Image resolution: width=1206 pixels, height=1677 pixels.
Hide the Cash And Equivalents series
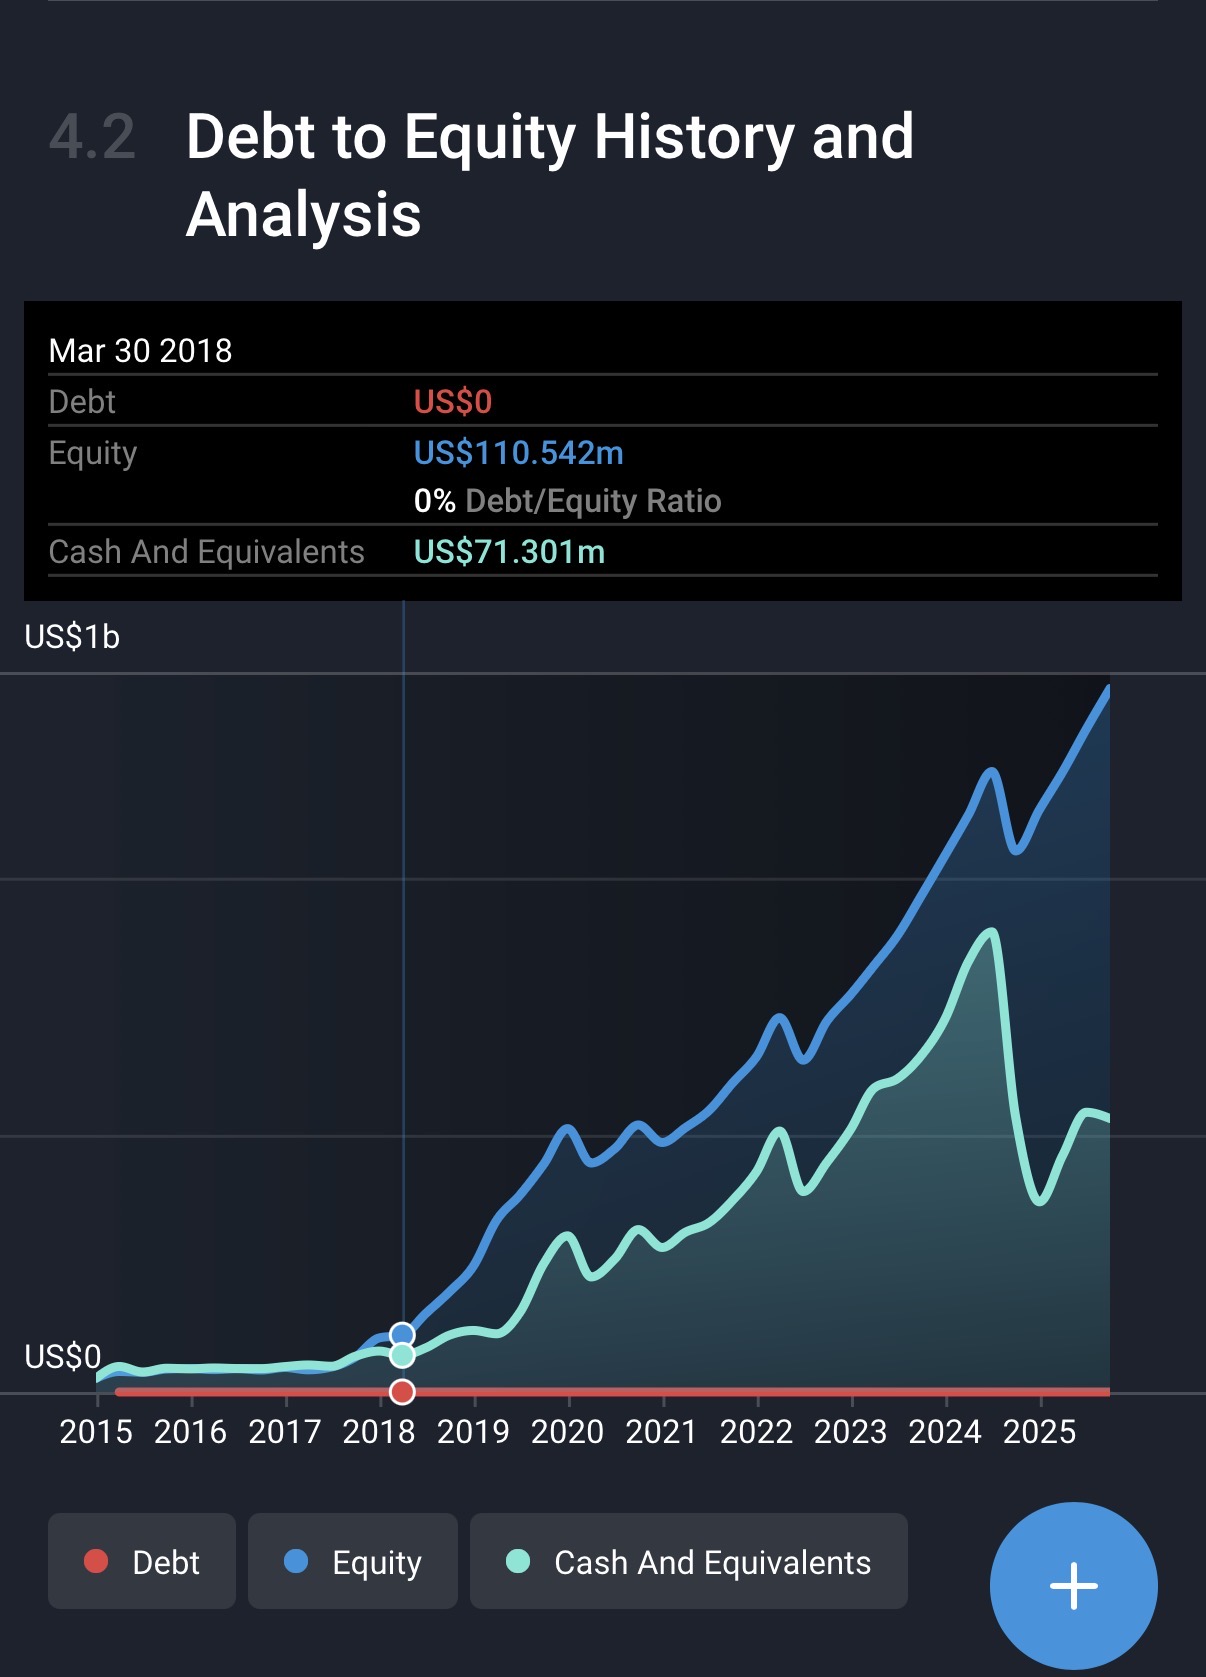(x=688, y=1561)
